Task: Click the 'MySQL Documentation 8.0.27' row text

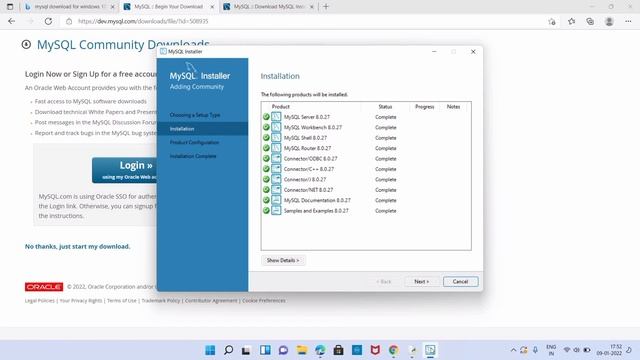Action: click(317, 200)
